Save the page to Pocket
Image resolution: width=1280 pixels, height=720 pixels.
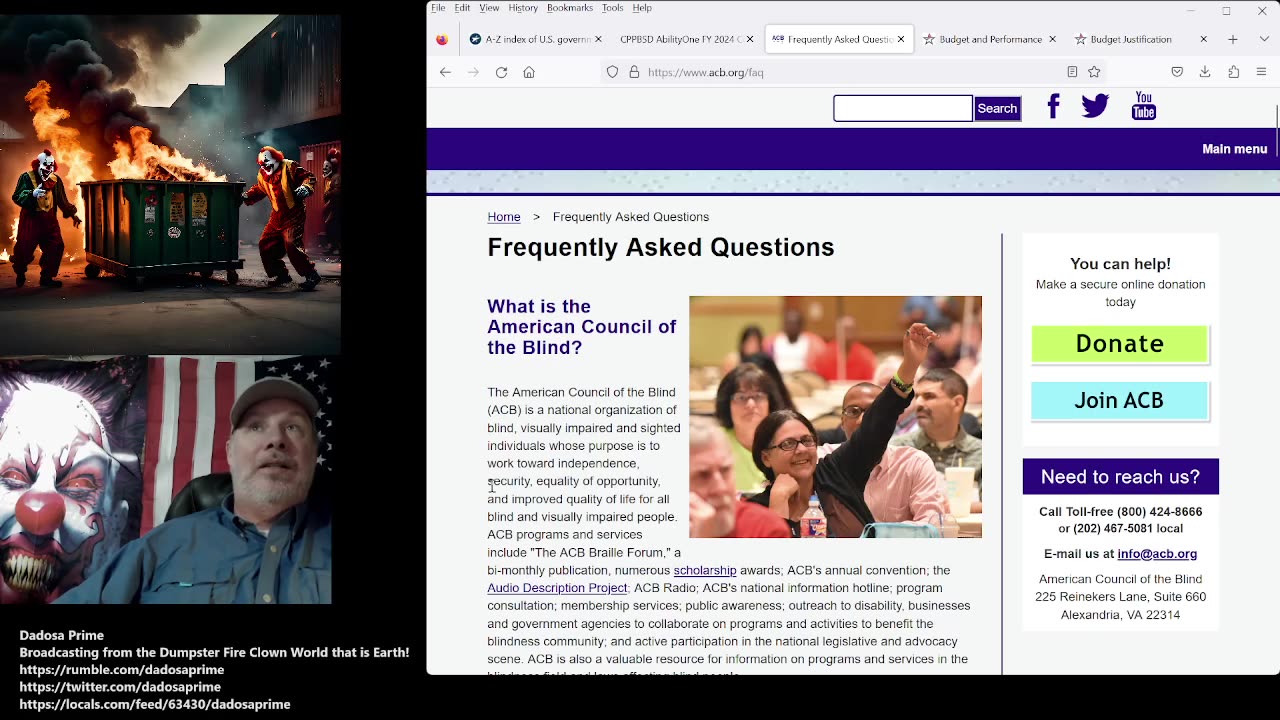pos(1177,72)
